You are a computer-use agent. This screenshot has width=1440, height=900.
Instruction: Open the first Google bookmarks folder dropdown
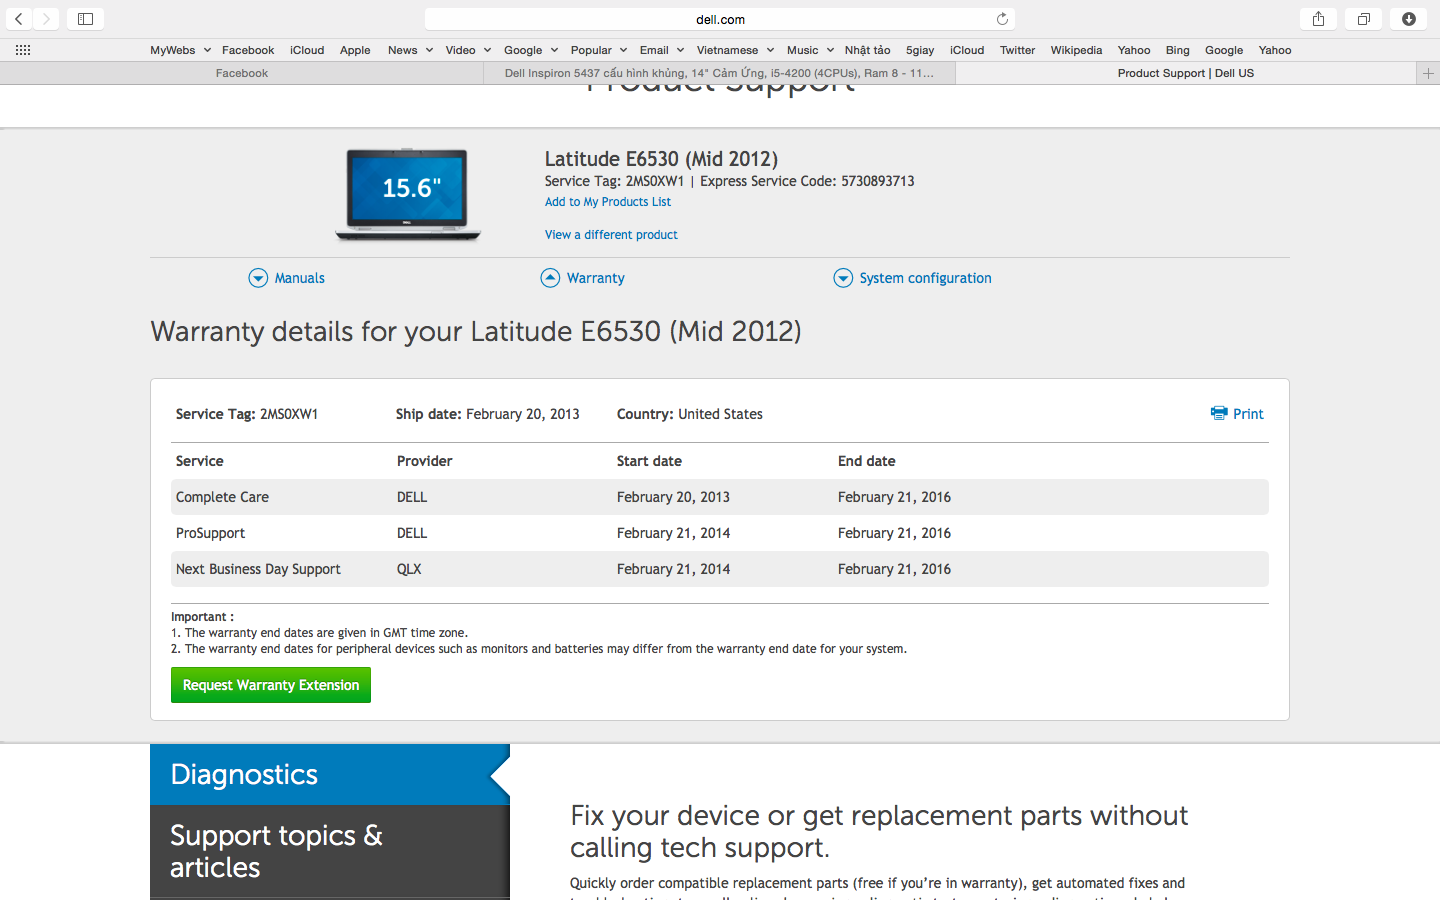click(531, 50)
